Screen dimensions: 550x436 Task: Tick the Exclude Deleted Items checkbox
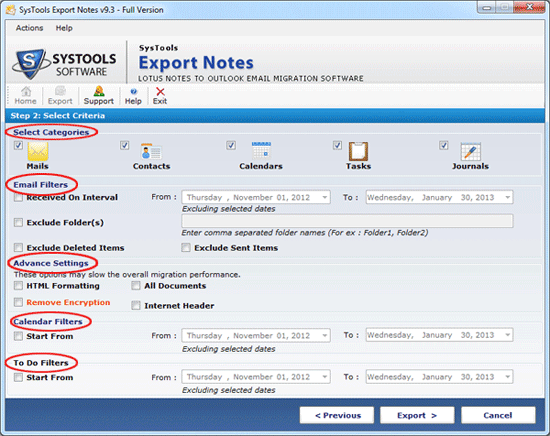pyautogui.click(x=18, y=248)
